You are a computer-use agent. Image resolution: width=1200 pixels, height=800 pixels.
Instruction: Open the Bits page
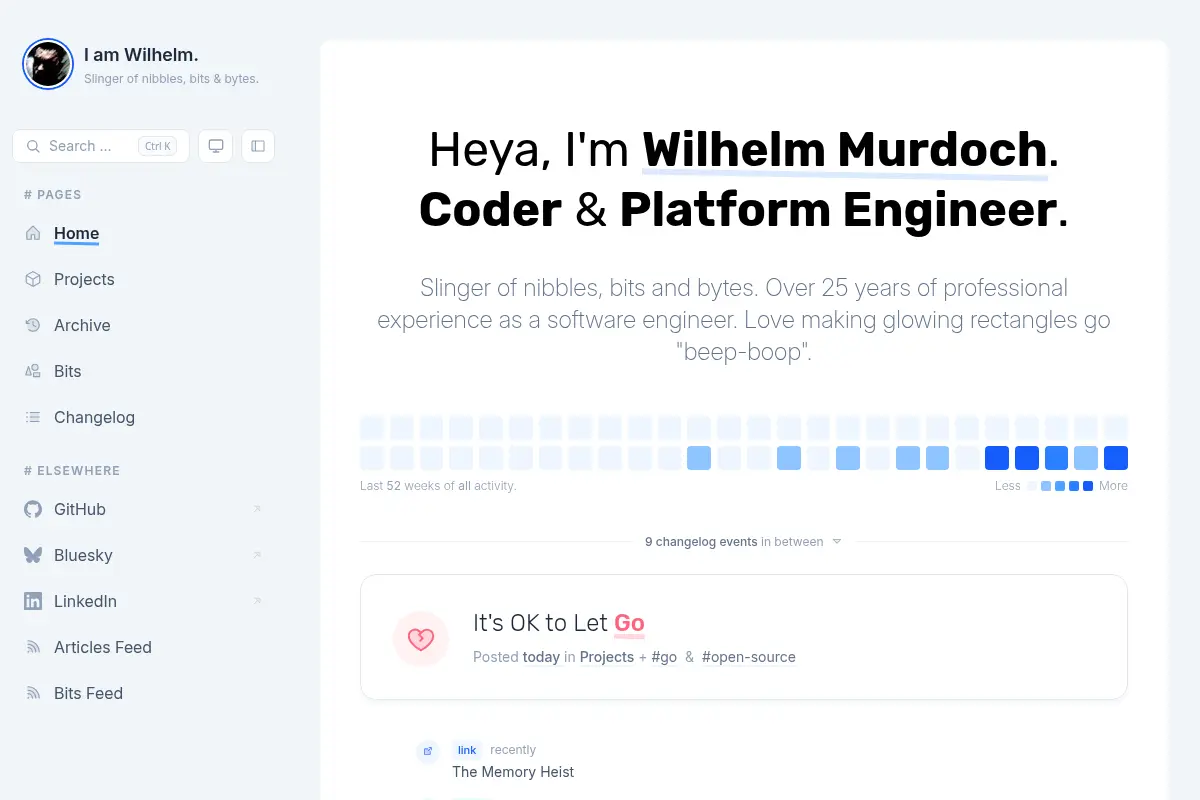click(x=67, y=371)
